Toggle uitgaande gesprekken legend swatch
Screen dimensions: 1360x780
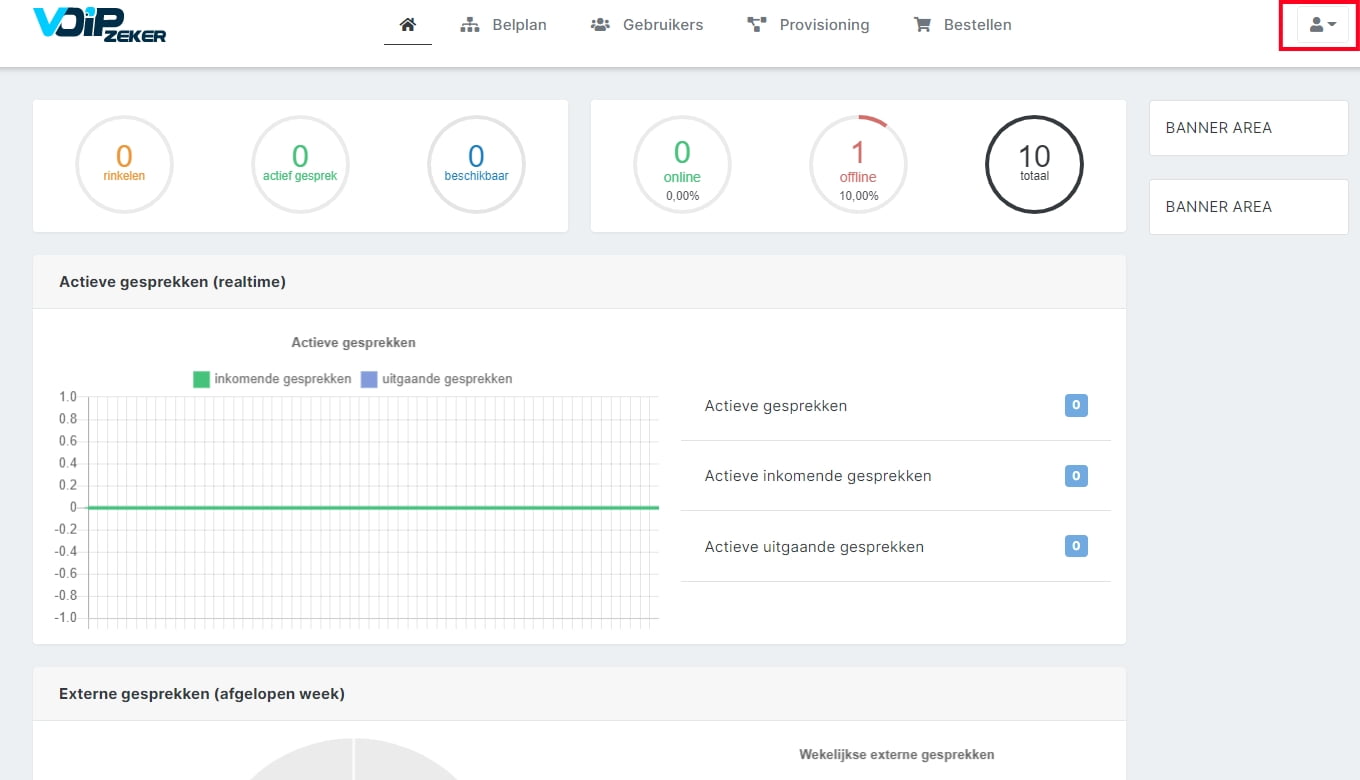[369, 379]
